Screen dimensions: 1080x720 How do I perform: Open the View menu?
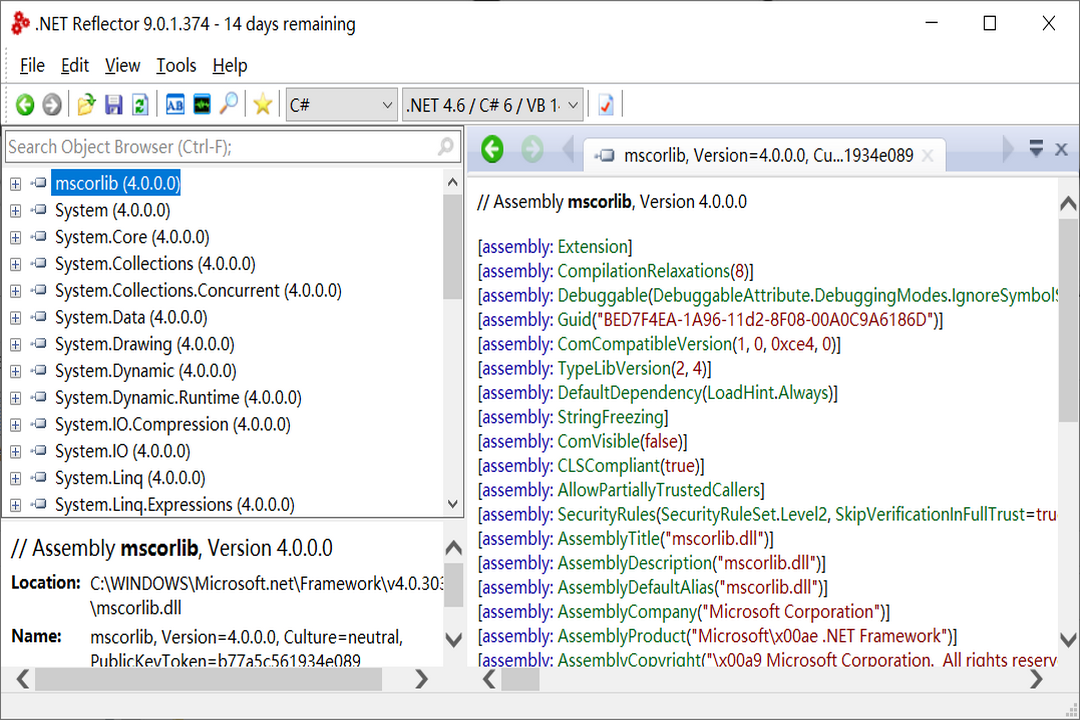tap(122, 66)
